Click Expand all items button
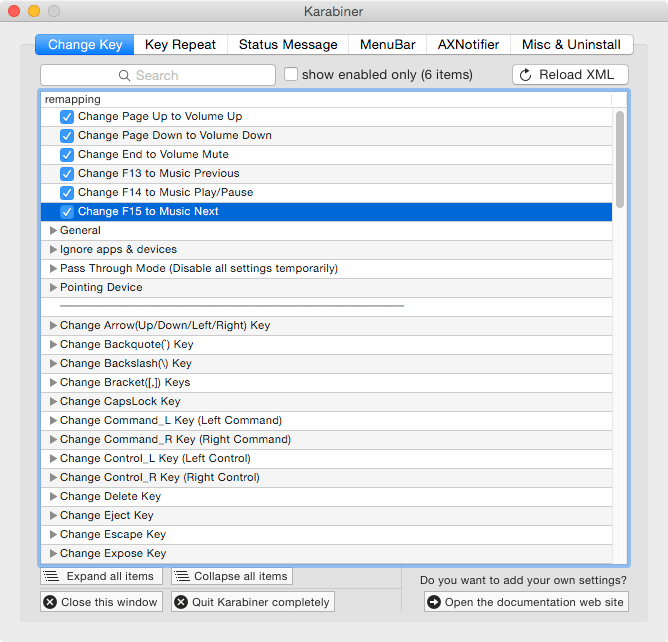Screen dimensions: 668x642 (101, 576)
